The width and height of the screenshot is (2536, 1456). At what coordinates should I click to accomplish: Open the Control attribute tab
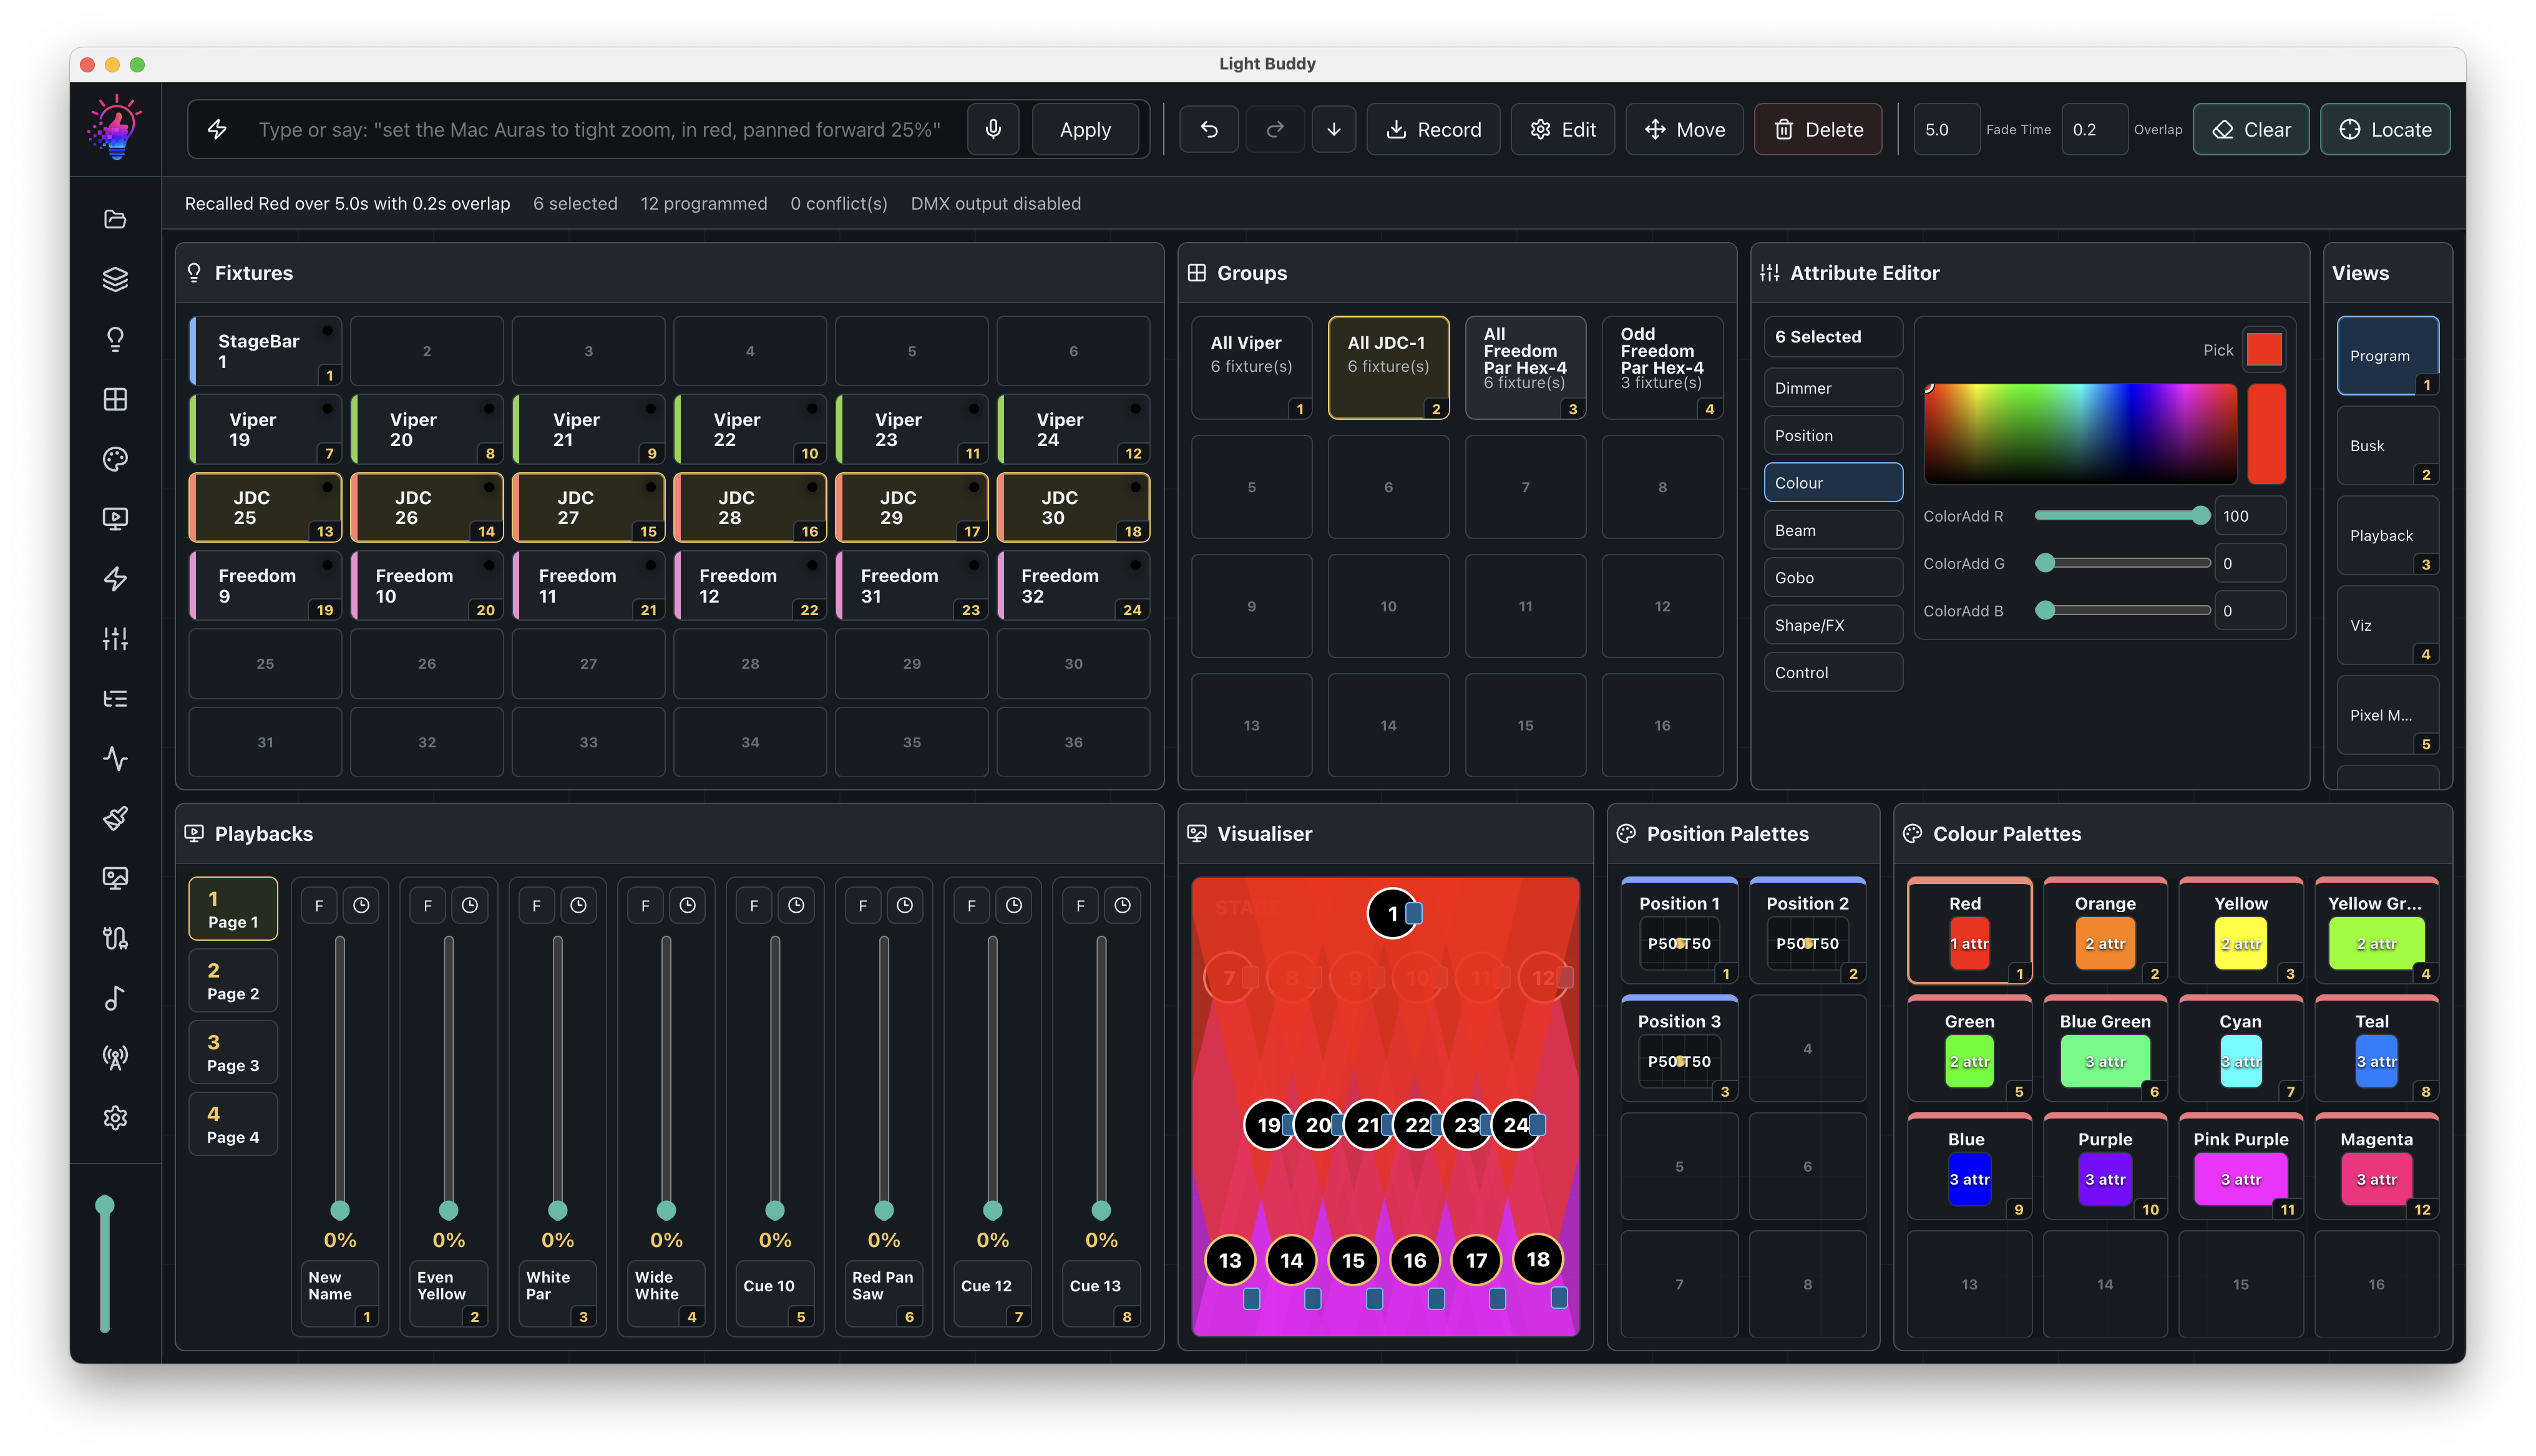(1832, 672)
